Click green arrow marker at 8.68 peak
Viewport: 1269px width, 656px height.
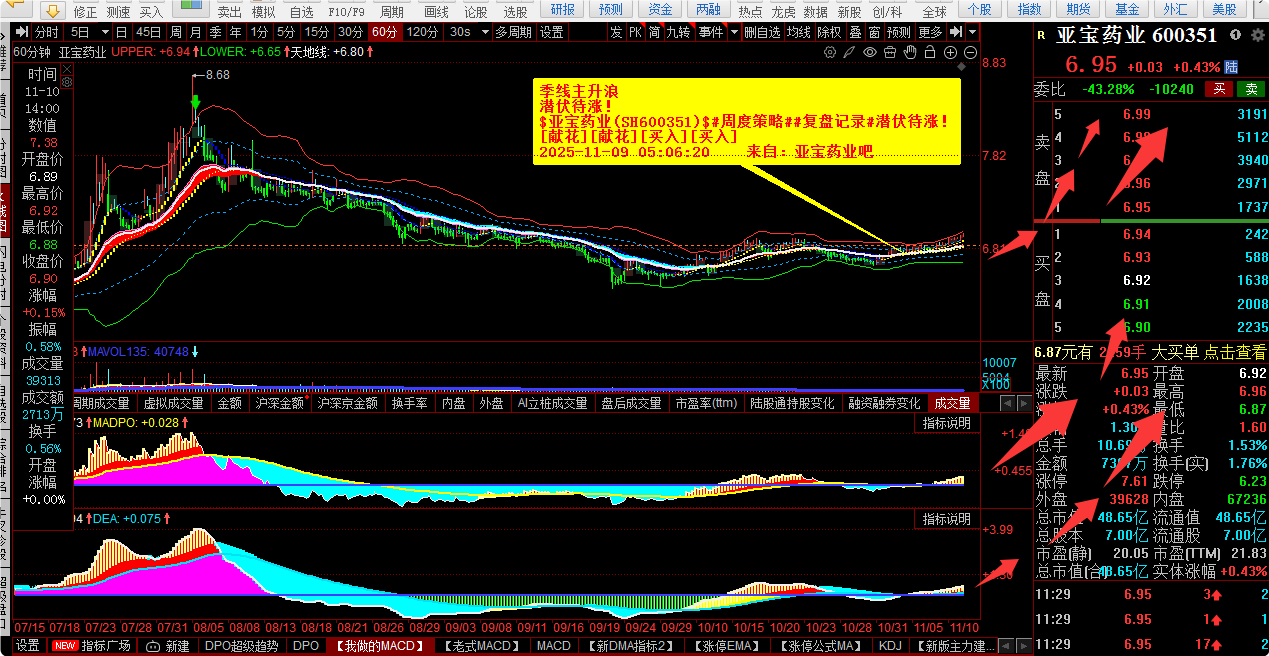(x=195, y=102)
